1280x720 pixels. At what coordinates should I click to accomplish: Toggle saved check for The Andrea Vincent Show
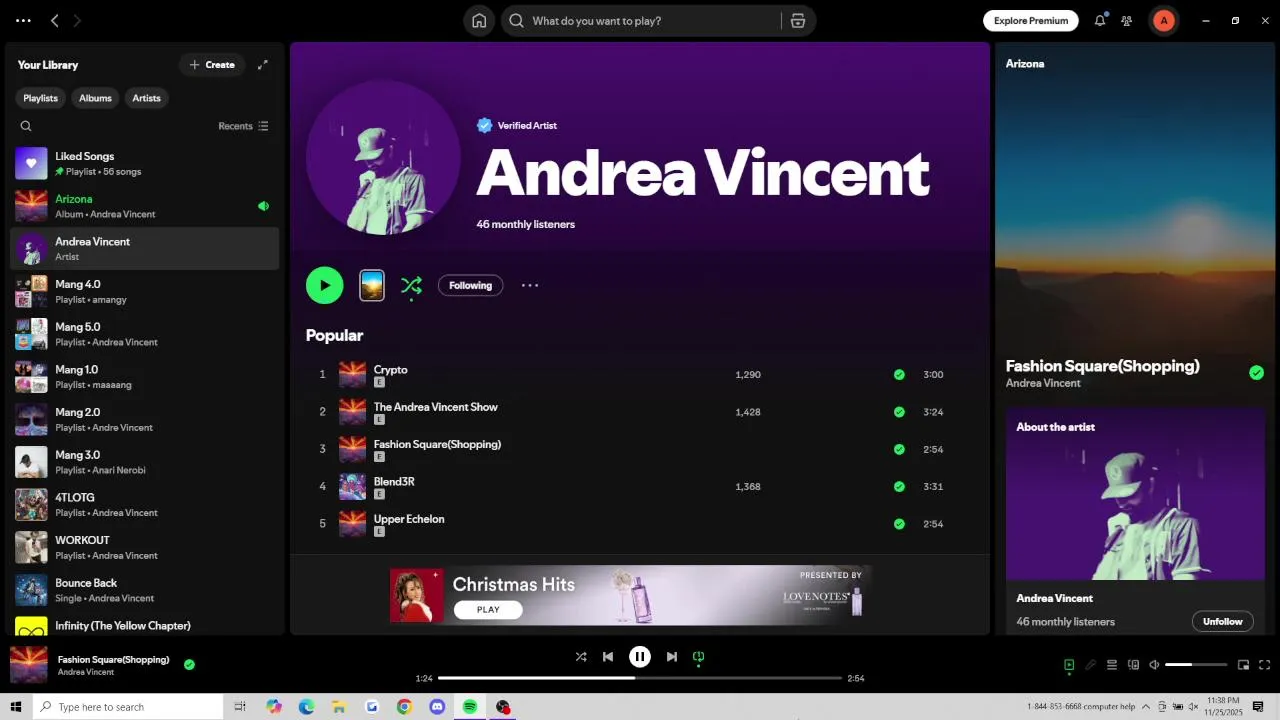[899, 412]
